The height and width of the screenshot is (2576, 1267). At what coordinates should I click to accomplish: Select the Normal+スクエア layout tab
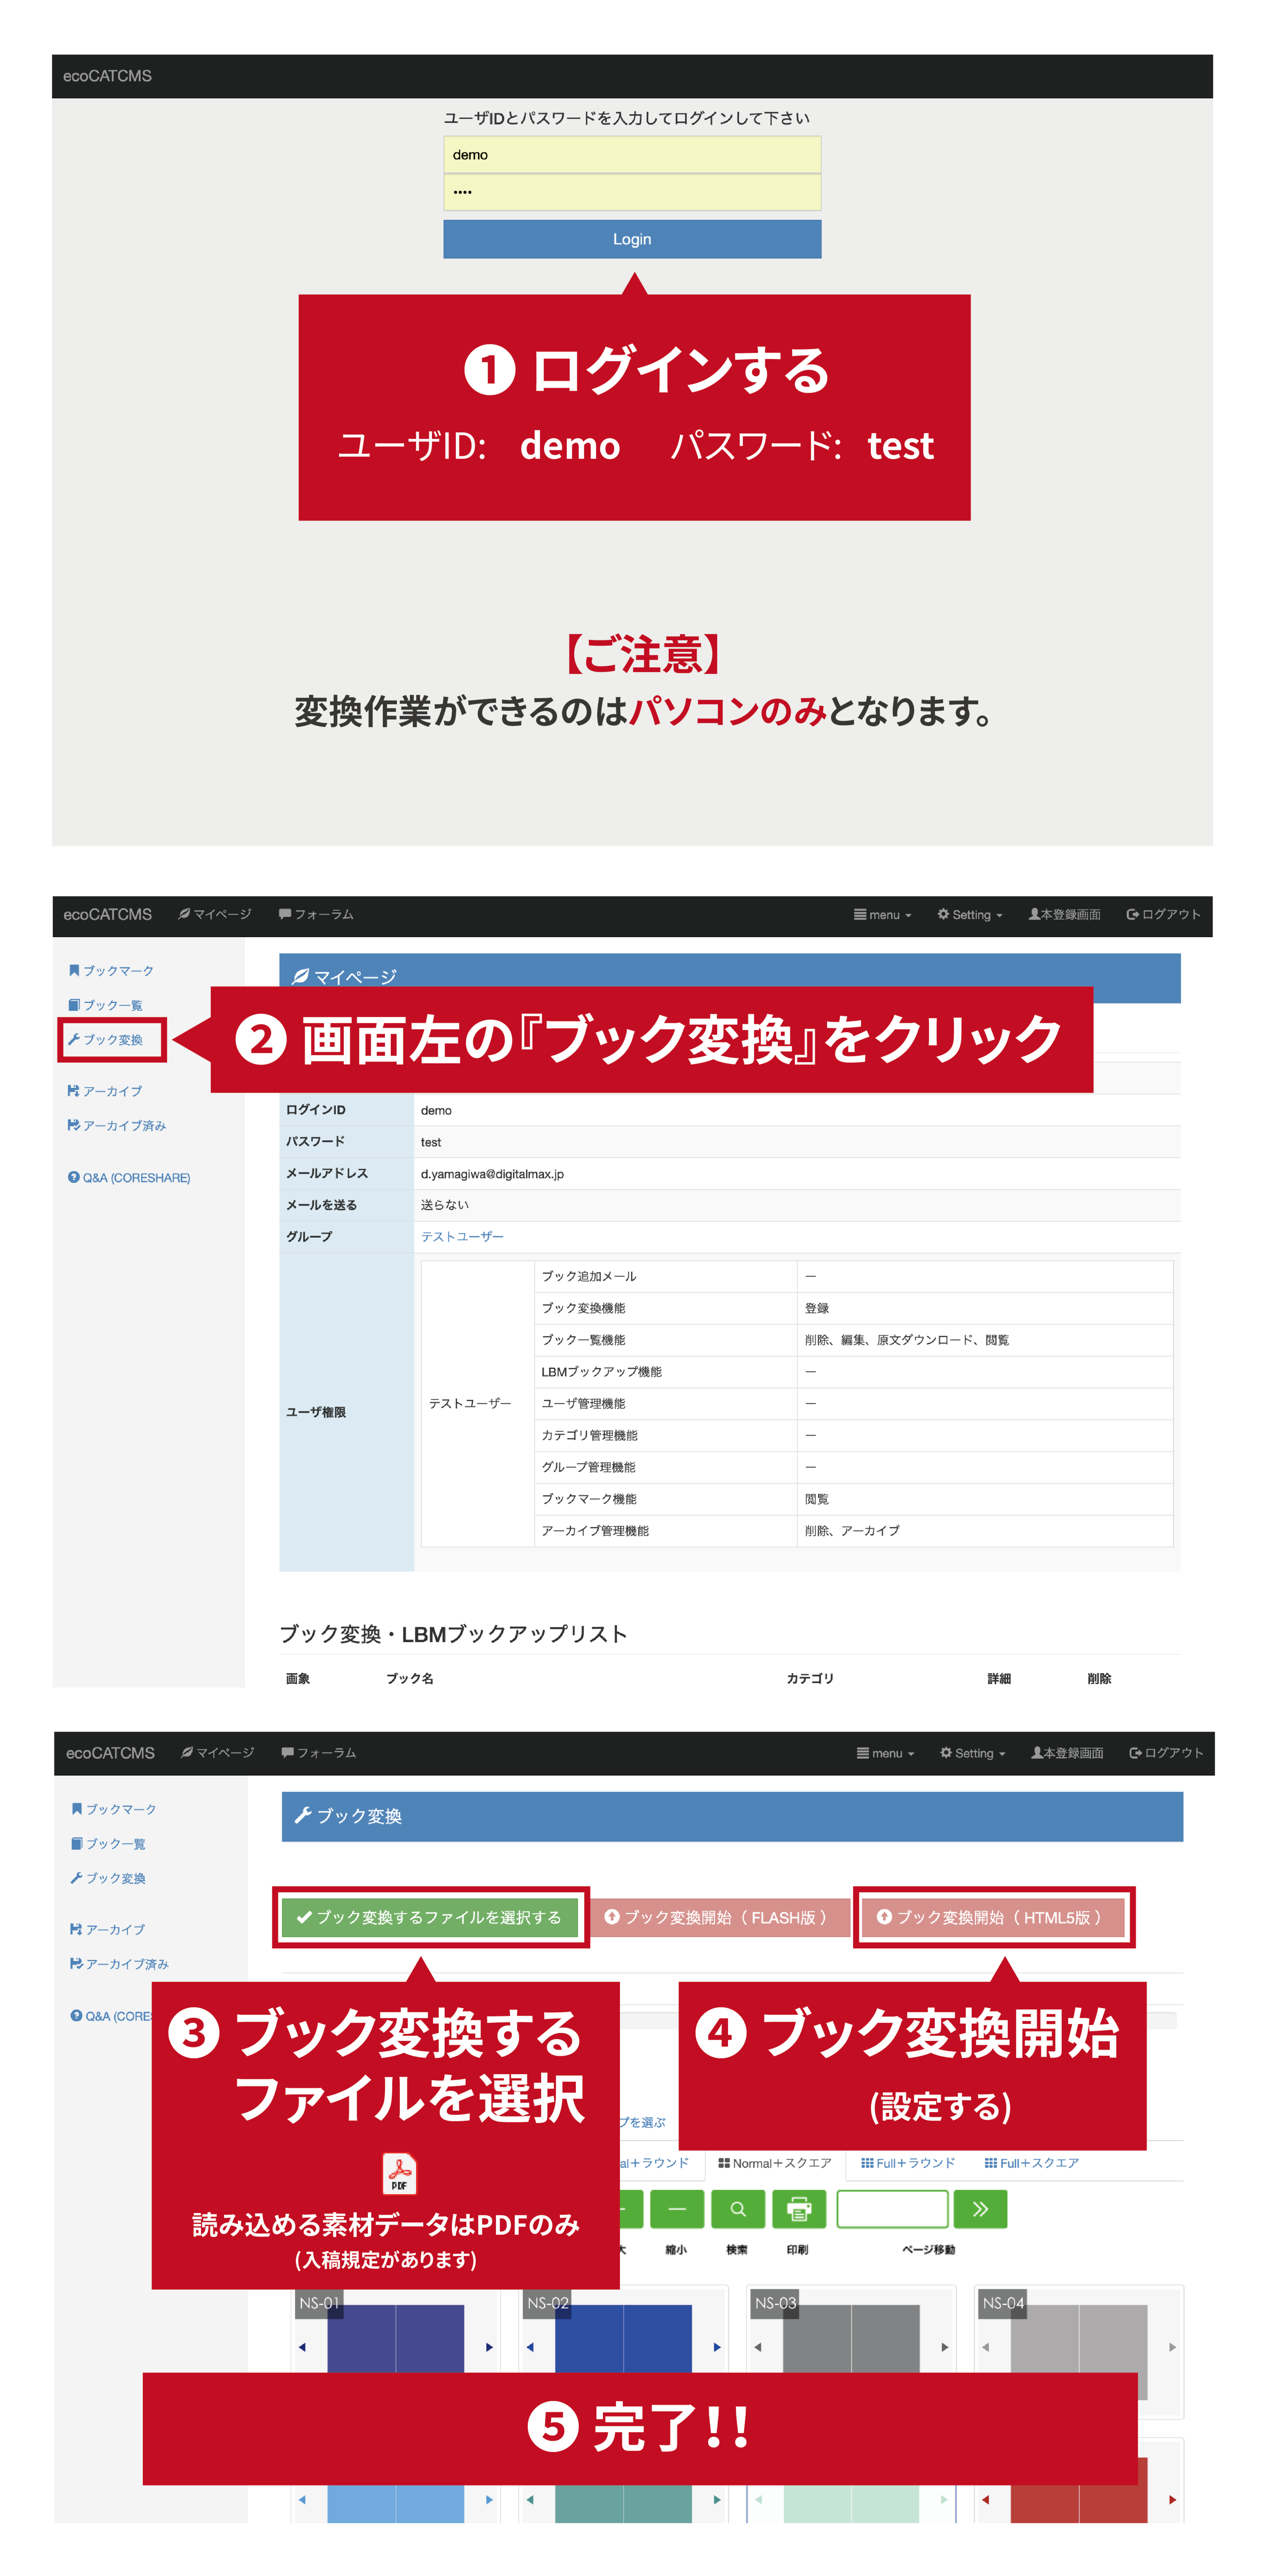tap(775, 2163)
